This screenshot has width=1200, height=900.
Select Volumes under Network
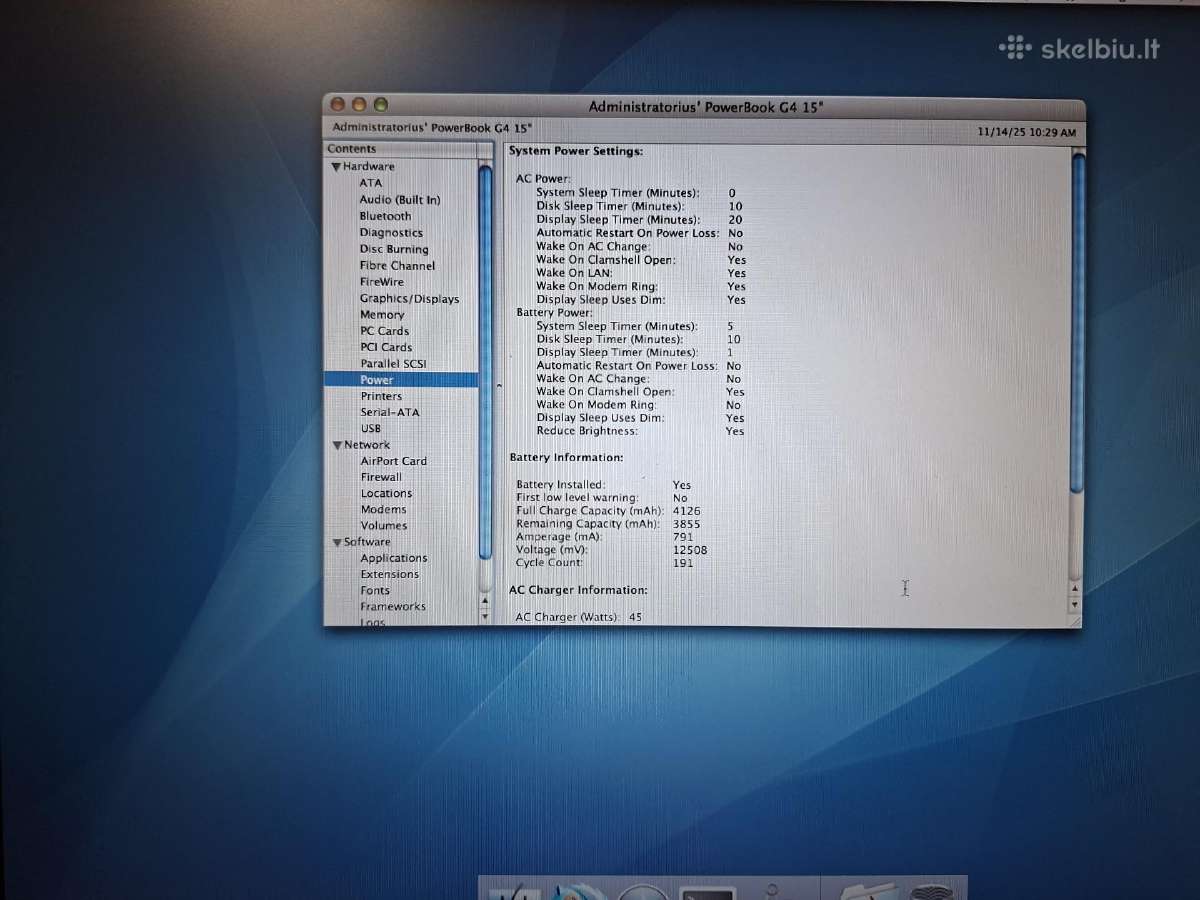384,525
